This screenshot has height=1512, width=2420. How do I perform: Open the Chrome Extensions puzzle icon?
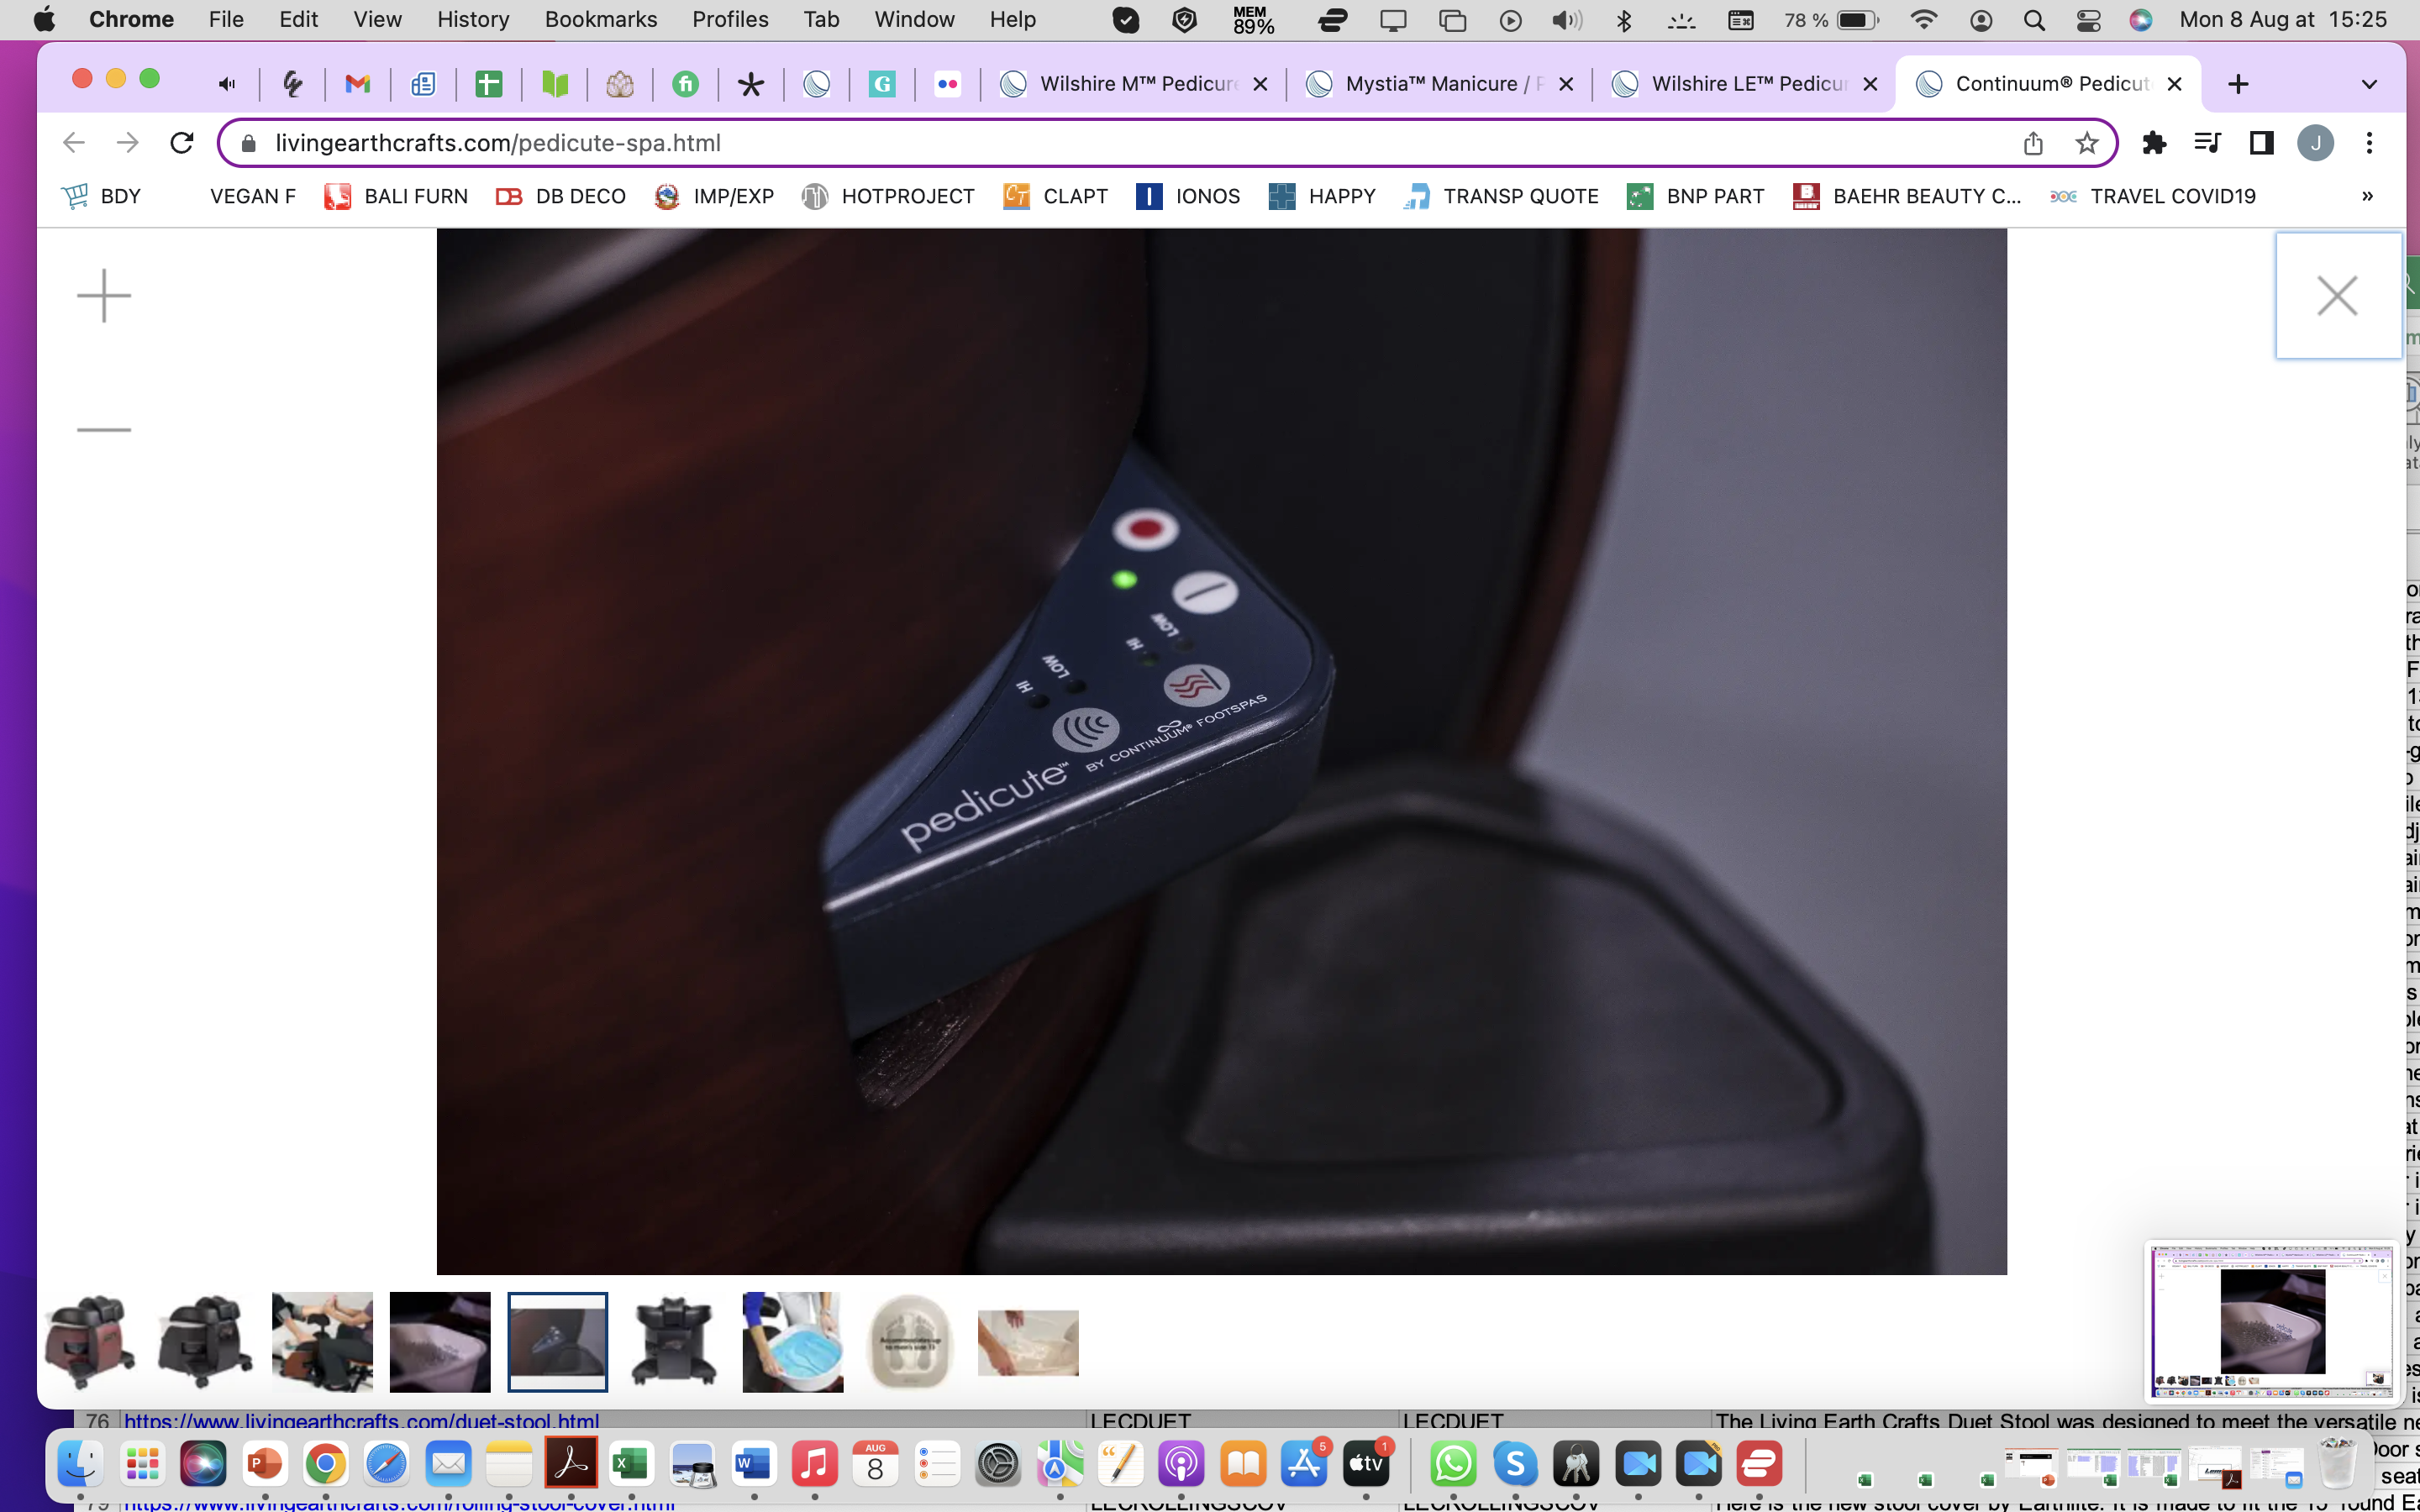tap(2154, 143)
